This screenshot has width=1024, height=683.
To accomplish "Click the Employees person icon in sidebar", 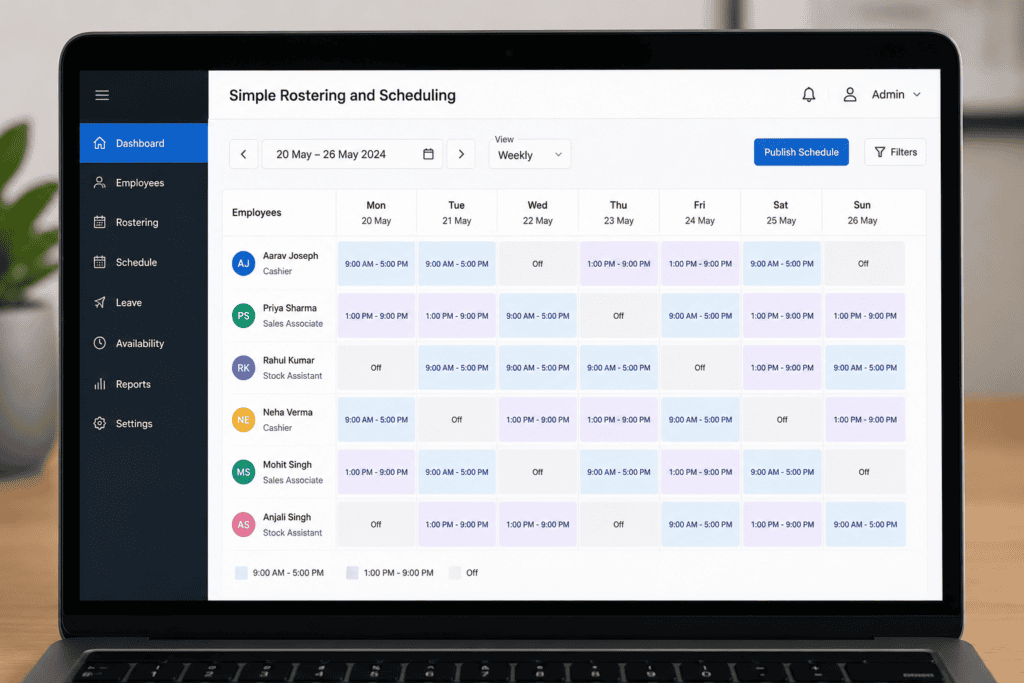I will pos(99,183).
